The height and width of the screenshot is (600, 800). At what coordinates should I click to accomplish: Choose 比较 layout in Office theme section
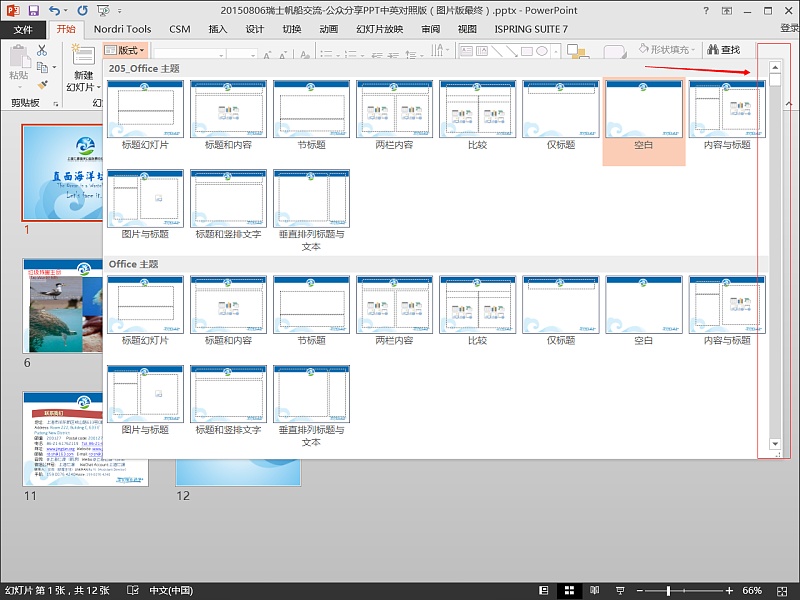pyautogui.click(x=477, y=311)
